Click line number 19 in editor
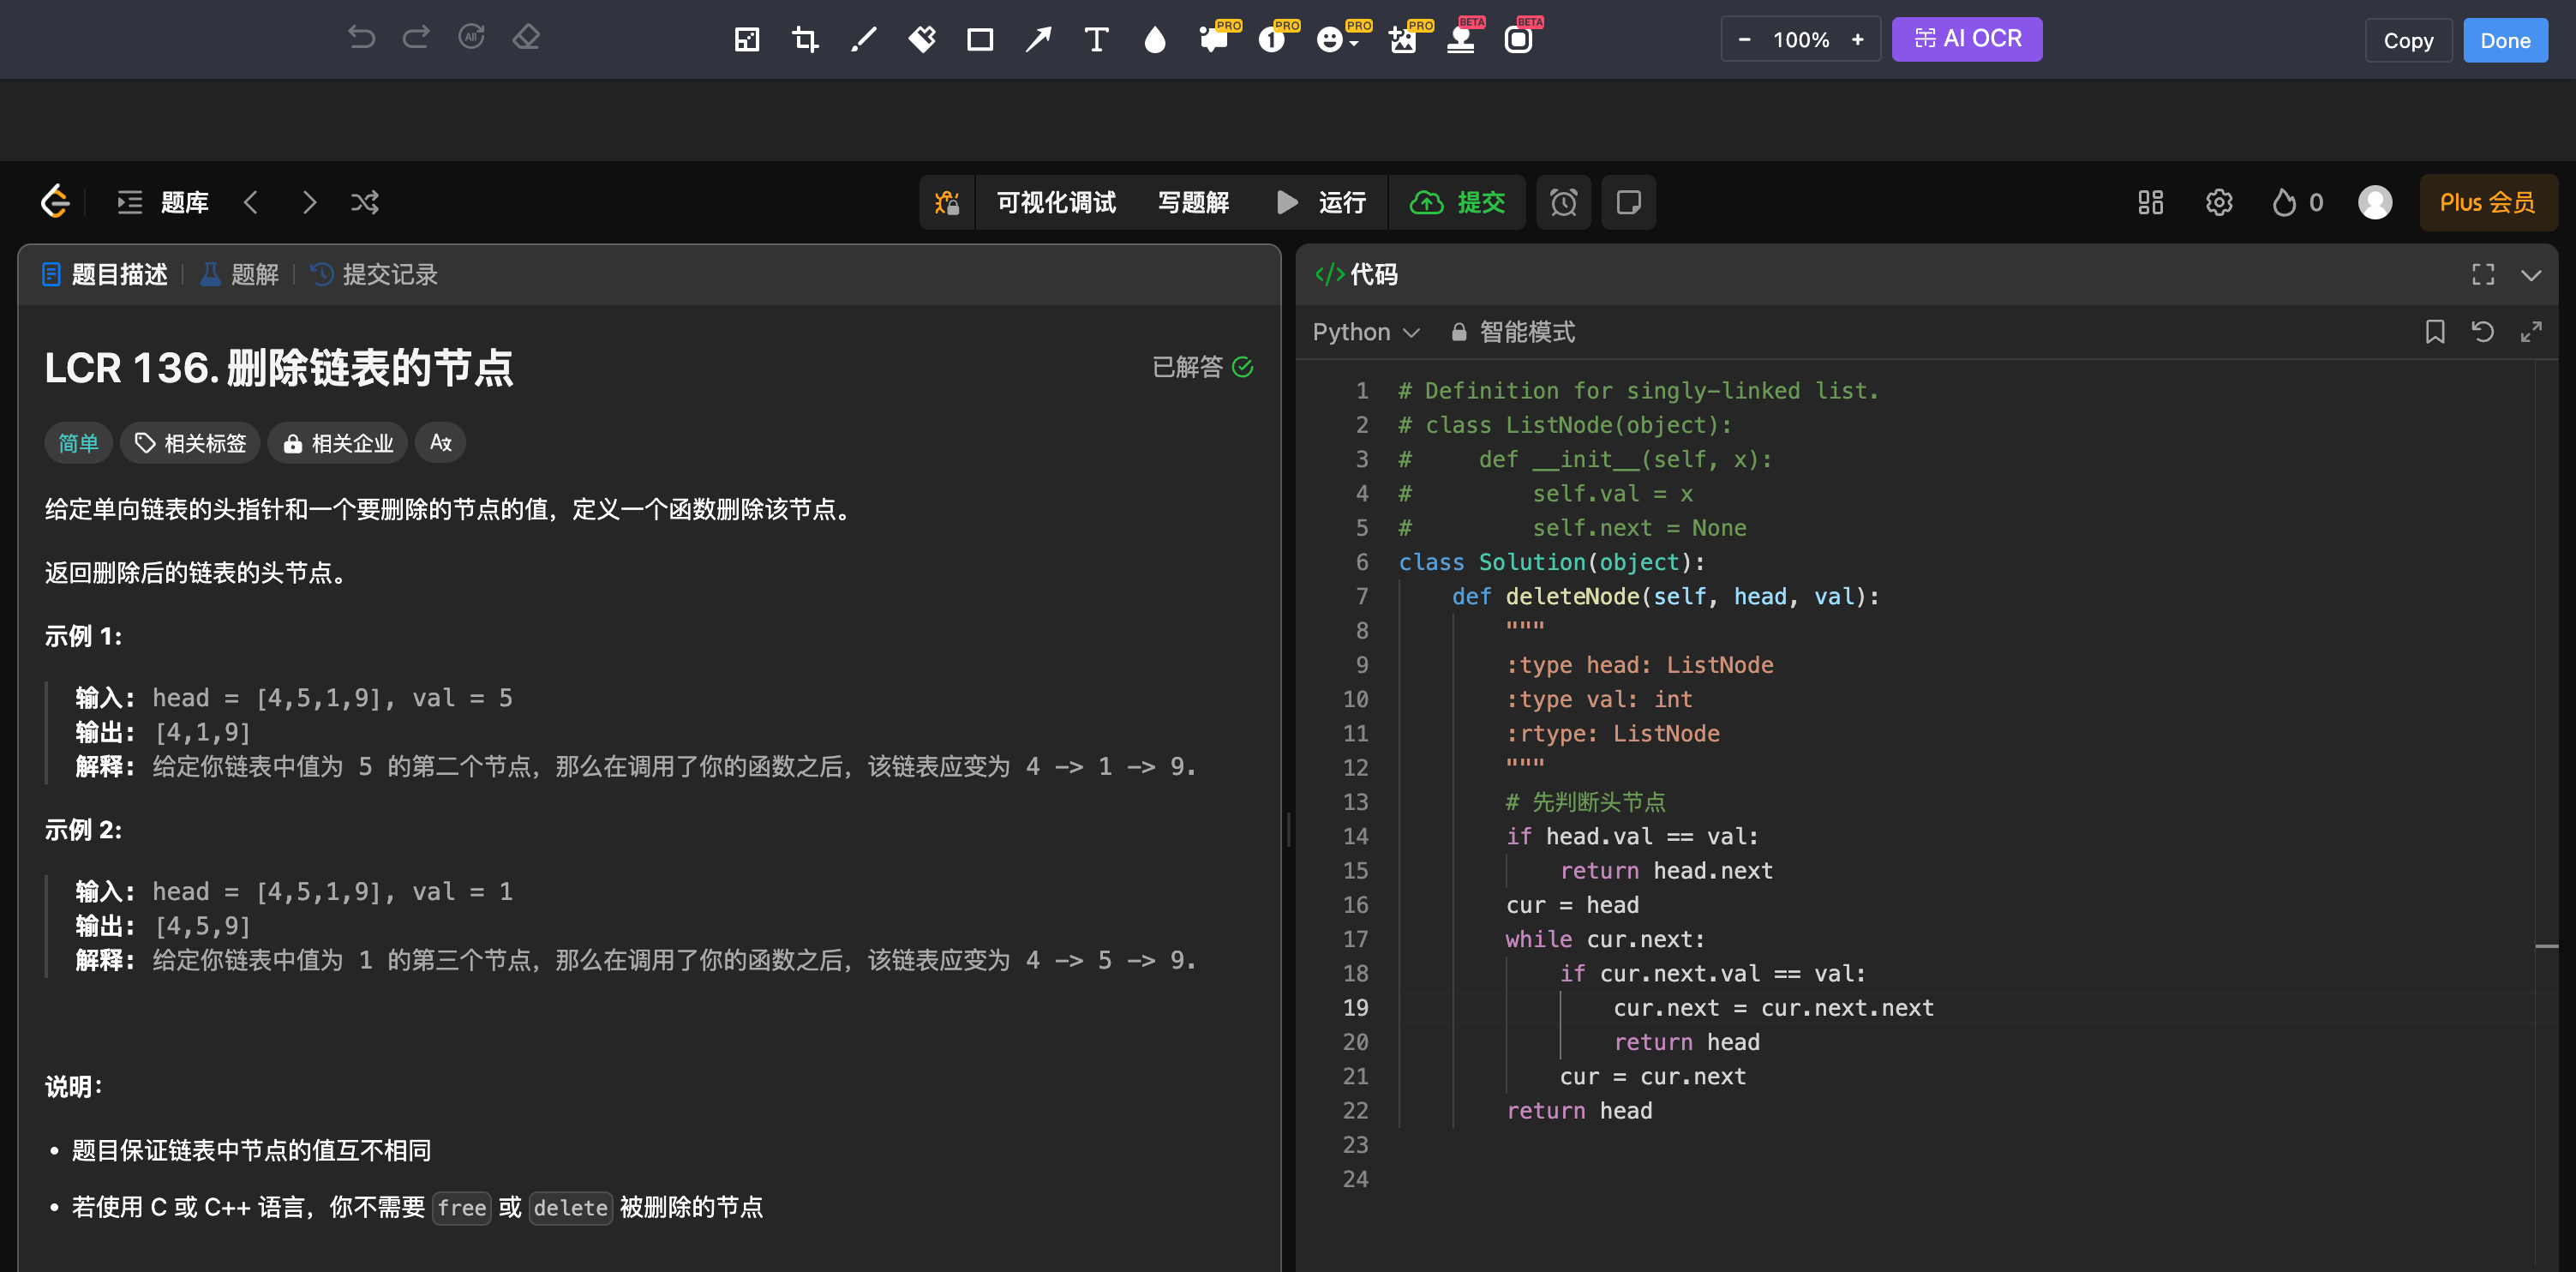2576x1272 pixels. (1355, 1008)
